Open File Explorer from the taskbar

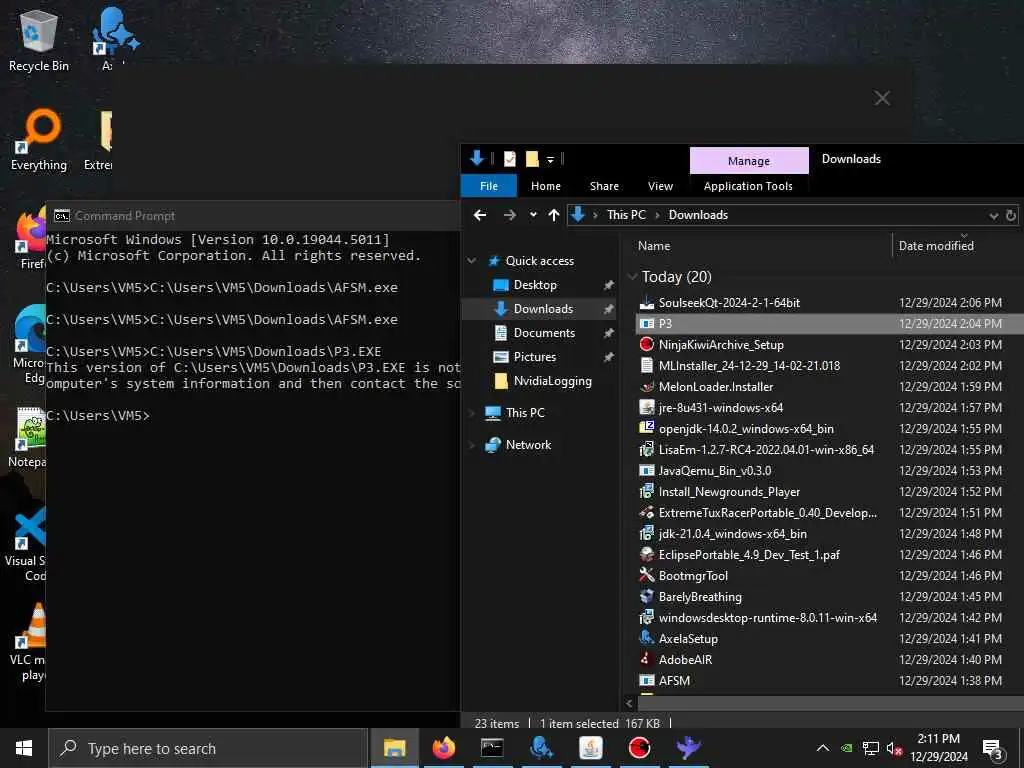tap(394, 748)
